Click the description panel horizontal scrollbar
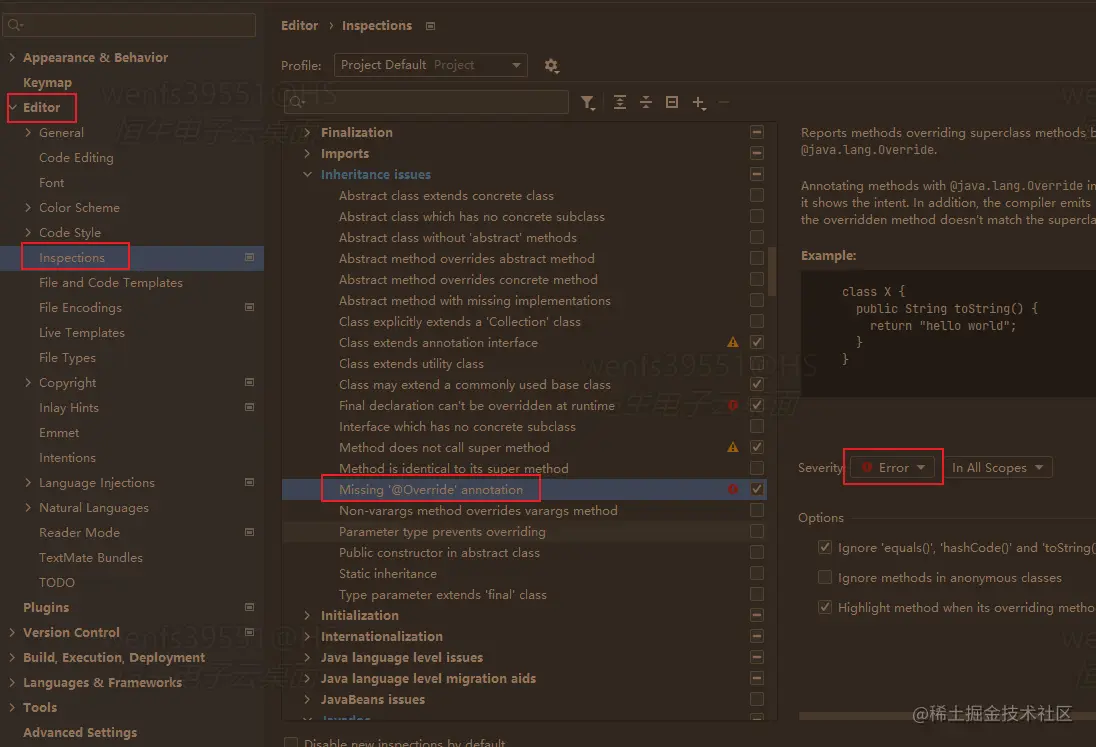The image size is (1096, 747). pyautogui.click(x=947, y=716)
